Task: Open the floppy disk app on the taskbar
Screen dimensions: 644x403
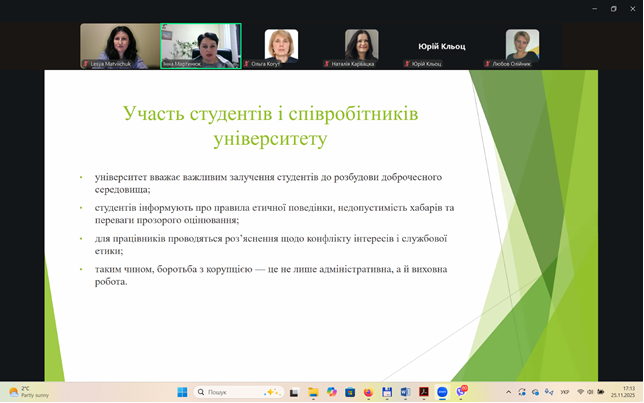Action: click(x=387, y=392)
